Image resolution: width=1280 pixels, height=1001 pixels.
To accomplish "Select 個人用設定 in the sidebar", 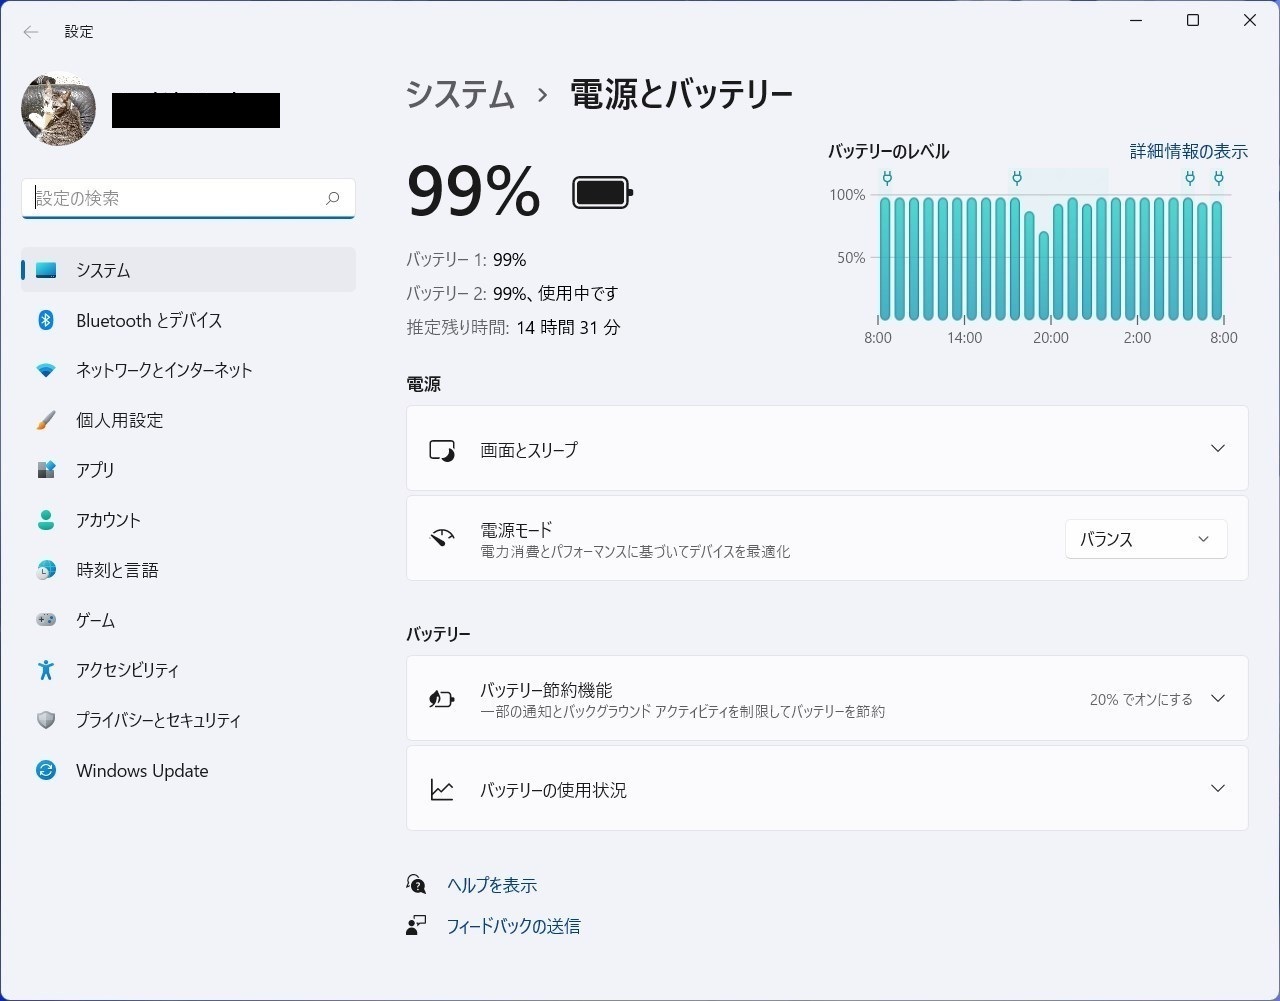I will (x=188, y=420).
